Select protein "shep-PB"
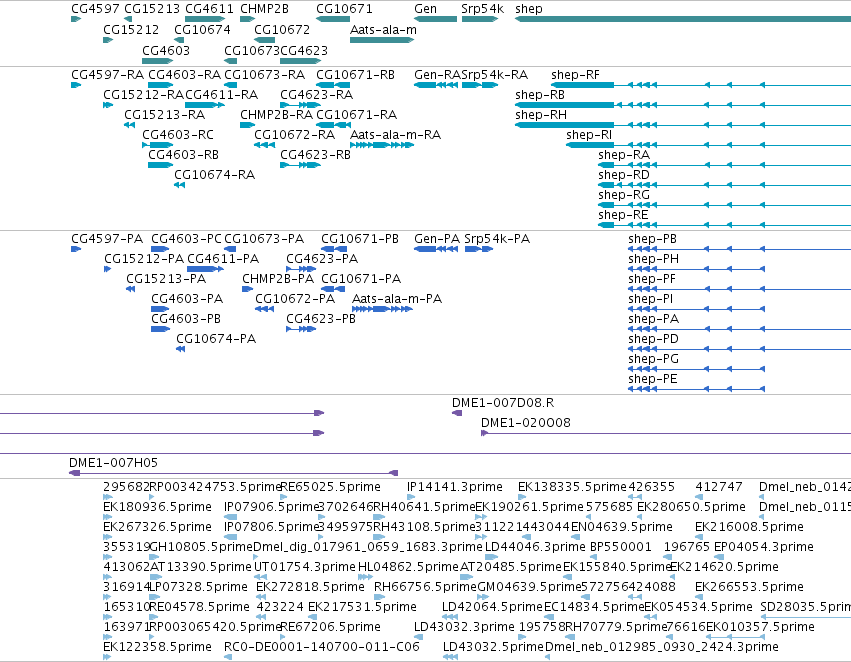The width and height of the screenshot is (851, 662). (652, 239)
